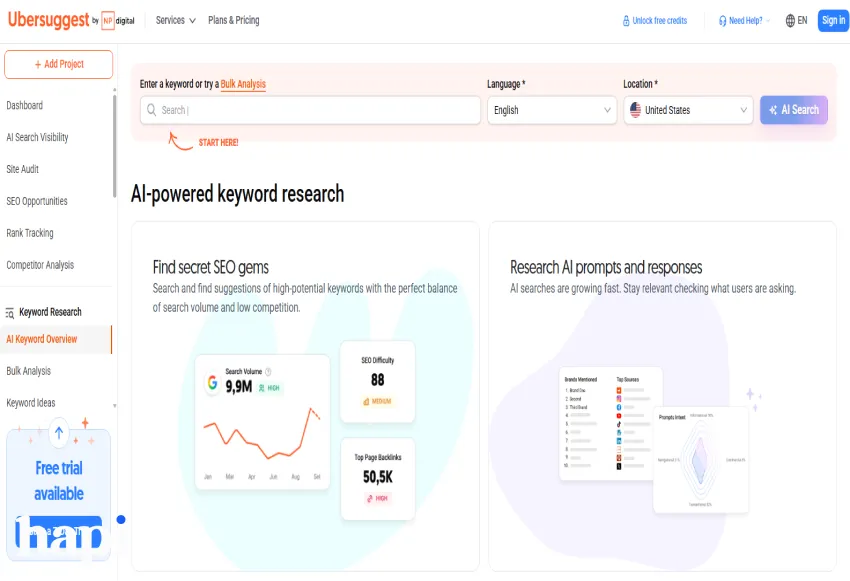The height and width of the screenshot is (581, 850).
Task: Click the Ubersuggest logo
Action: [48, 20]
